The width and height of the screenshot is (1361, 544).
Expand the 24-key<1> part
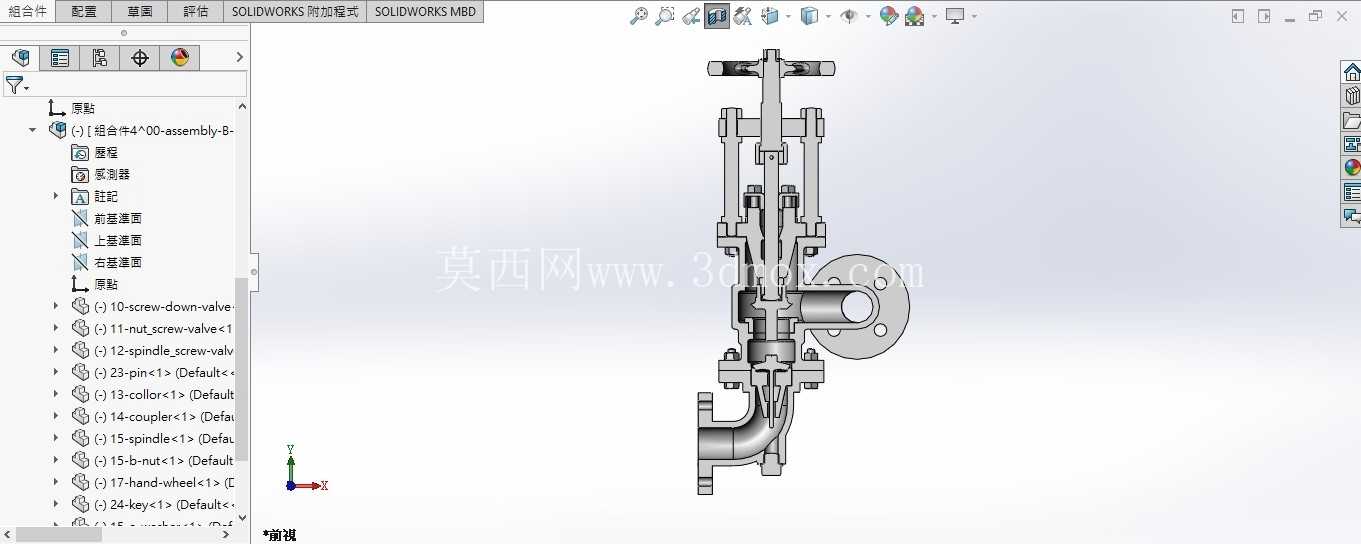click(x=56, y=504)
